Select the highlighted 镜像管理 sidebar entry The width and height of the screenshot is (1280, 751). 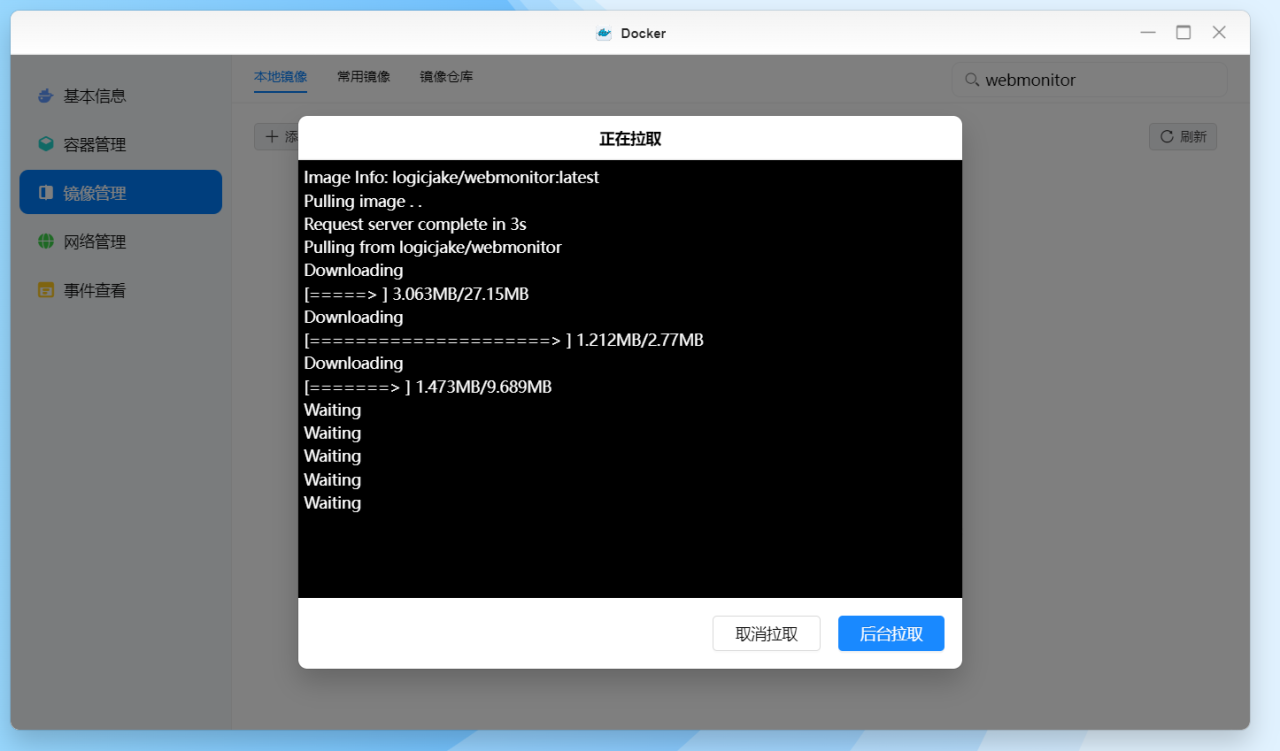pyautogui.click(x=120, y=191)
